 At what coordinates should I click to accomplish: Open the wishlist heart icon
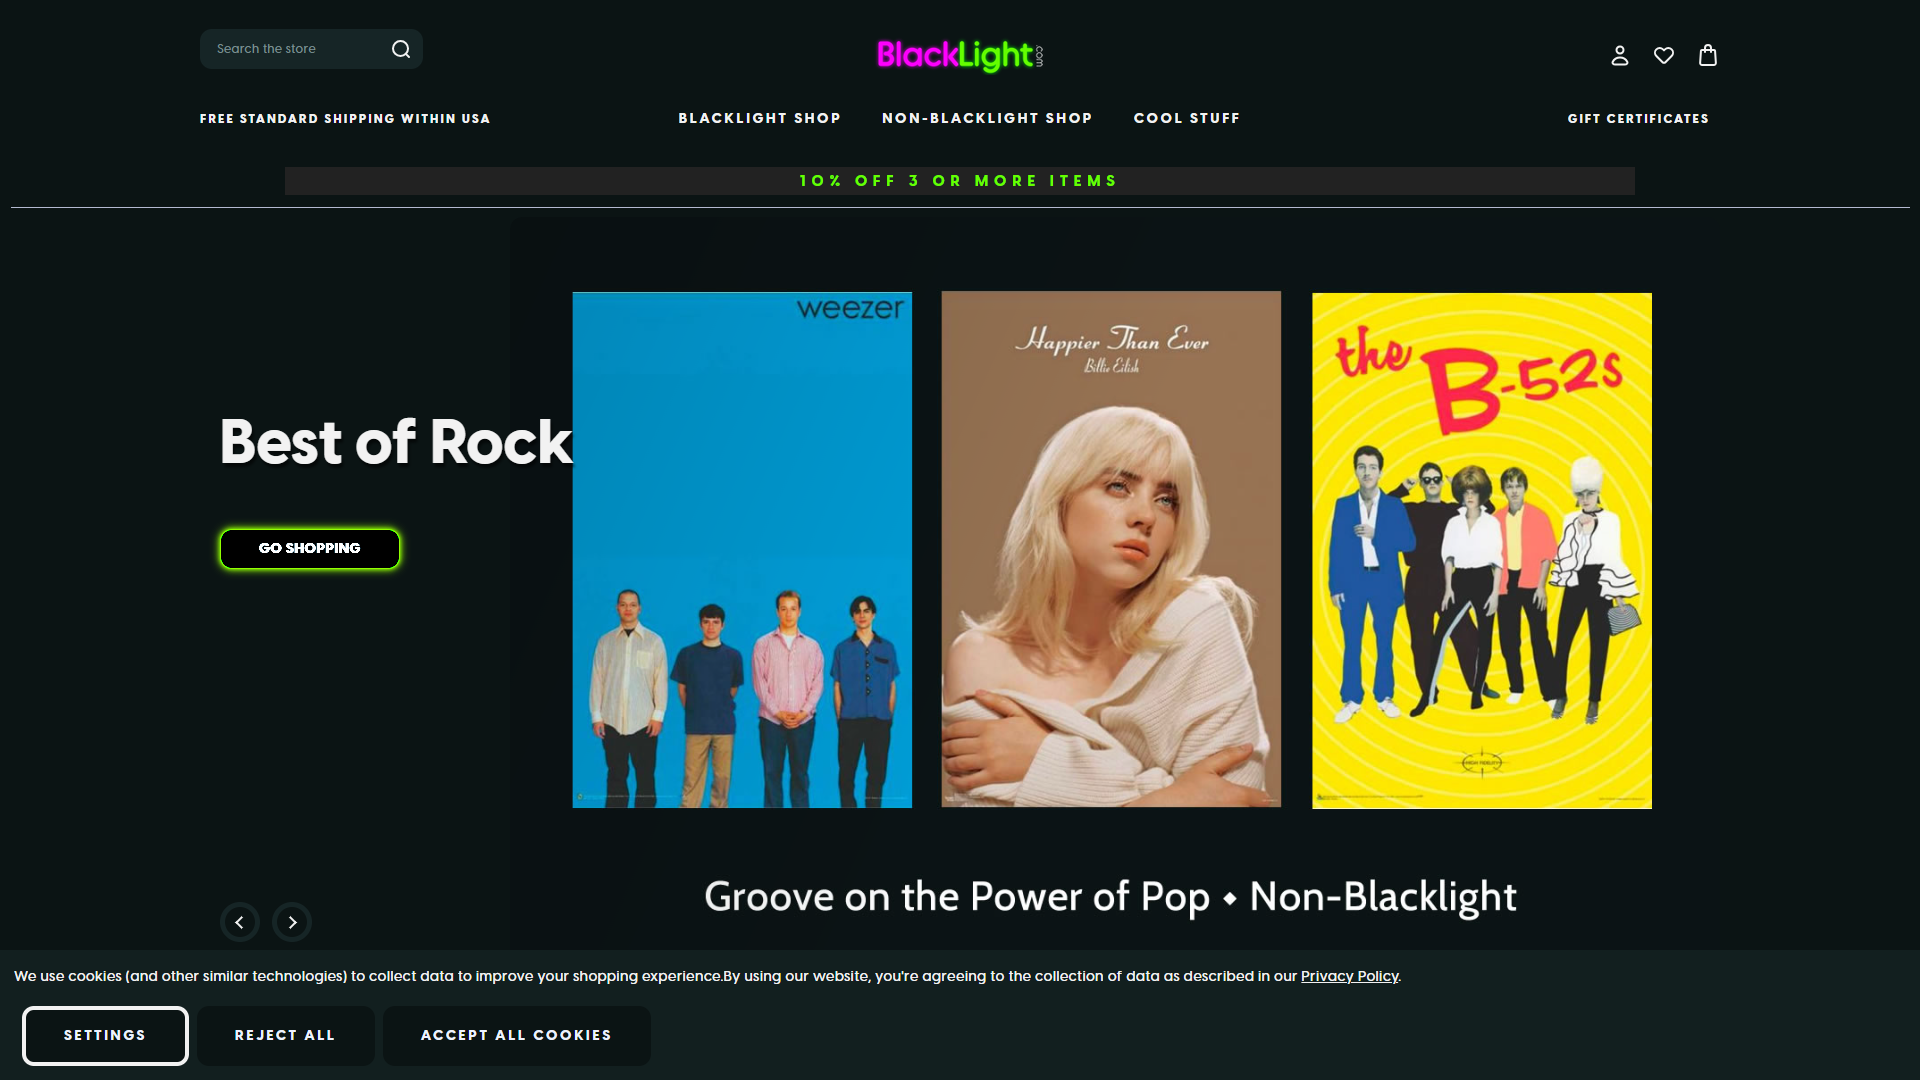tap(1664, 56)
